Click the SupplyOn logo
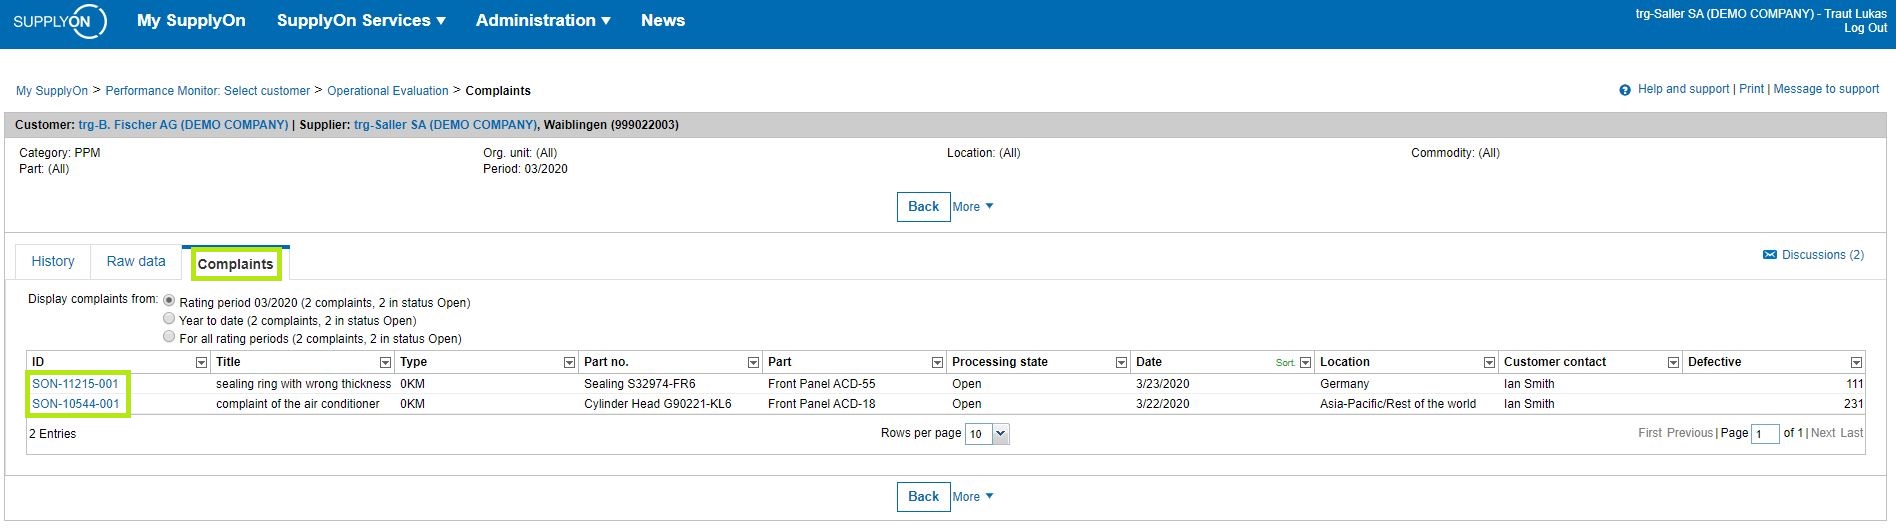This screenshot has height=530, width=1896. tap(59, 21)
